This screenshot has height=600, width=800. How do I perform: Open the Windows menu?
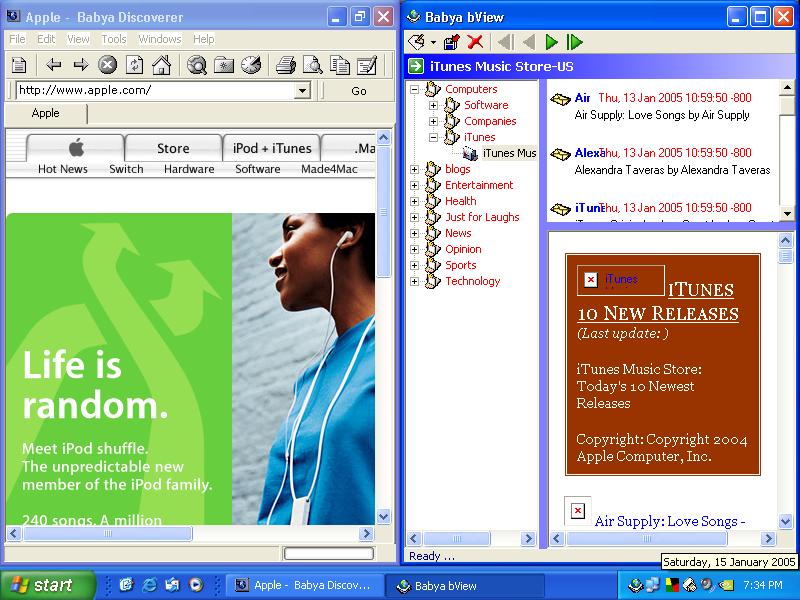[160, 39]
